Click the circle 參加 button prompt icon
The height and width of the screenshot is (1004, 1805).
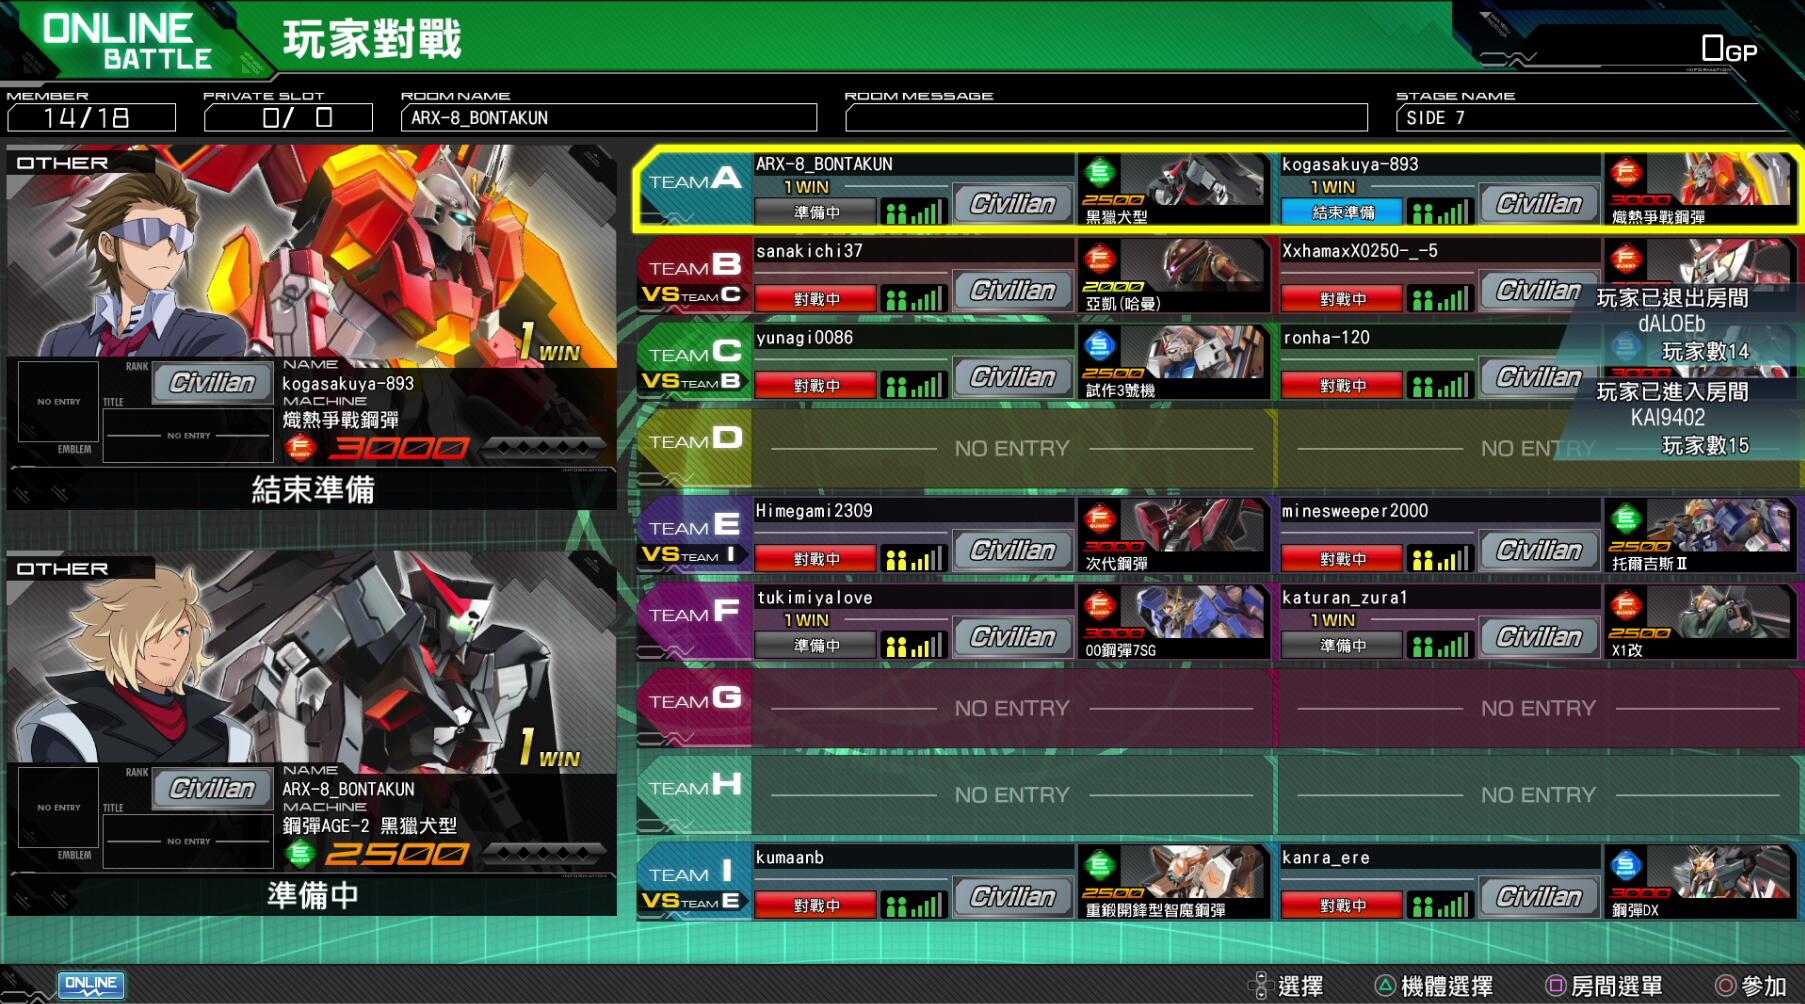pyautogui.click(x=1726, y=986)
